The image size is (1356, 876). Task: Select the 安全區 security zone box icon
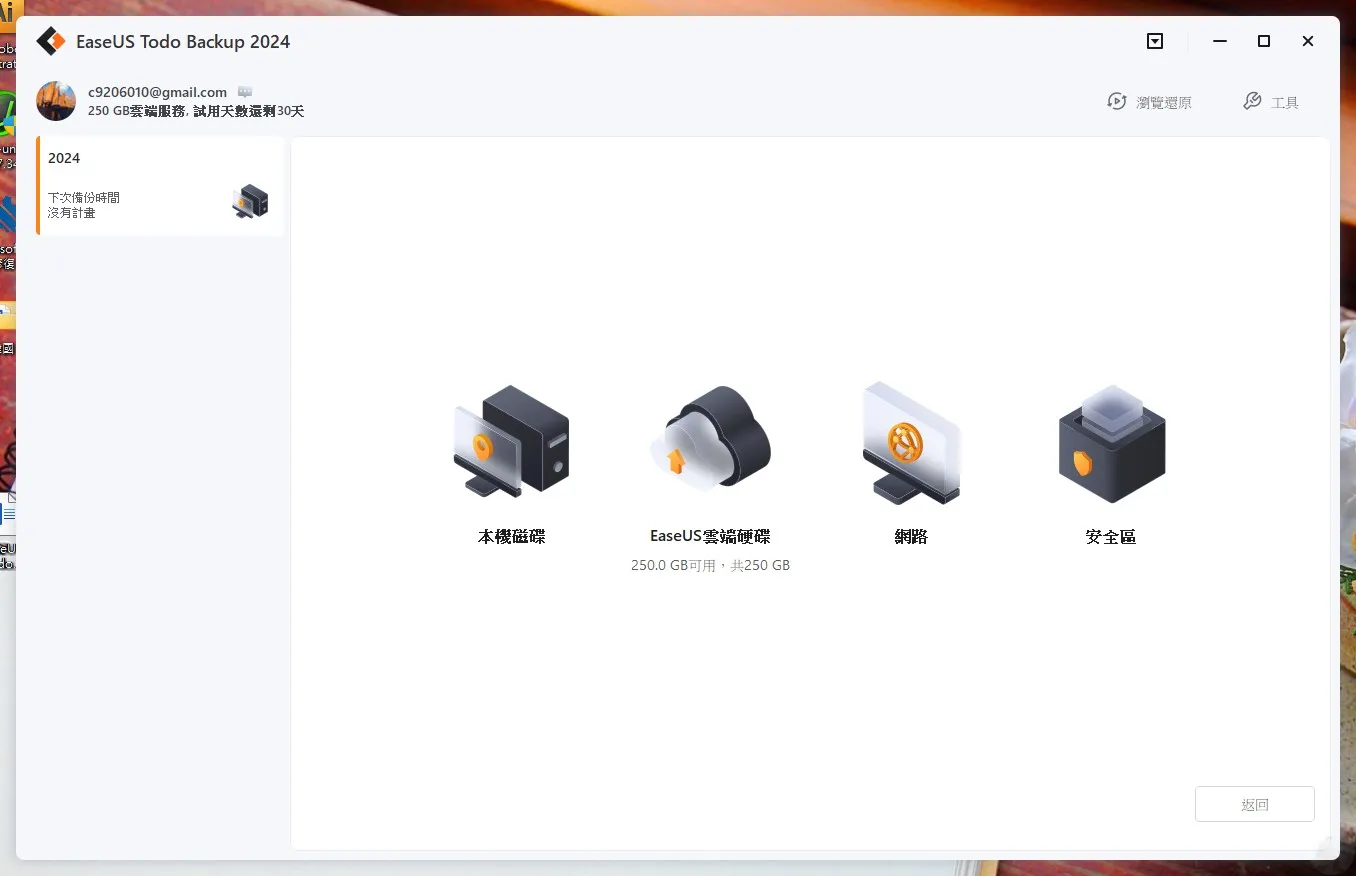coord(1111,442)
